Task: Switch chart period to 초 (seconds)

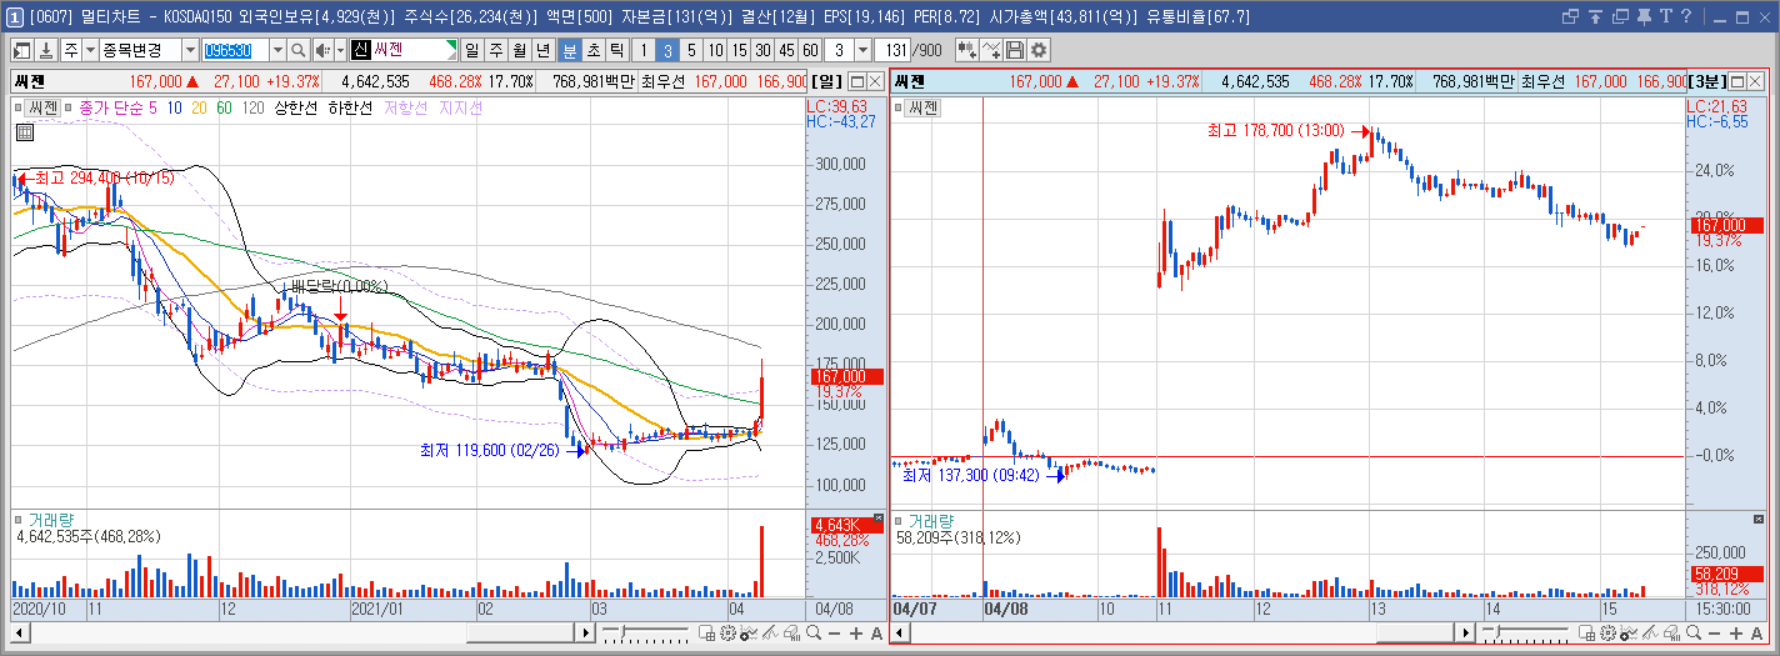Action: pyautogui.click(x=593, y=50)
